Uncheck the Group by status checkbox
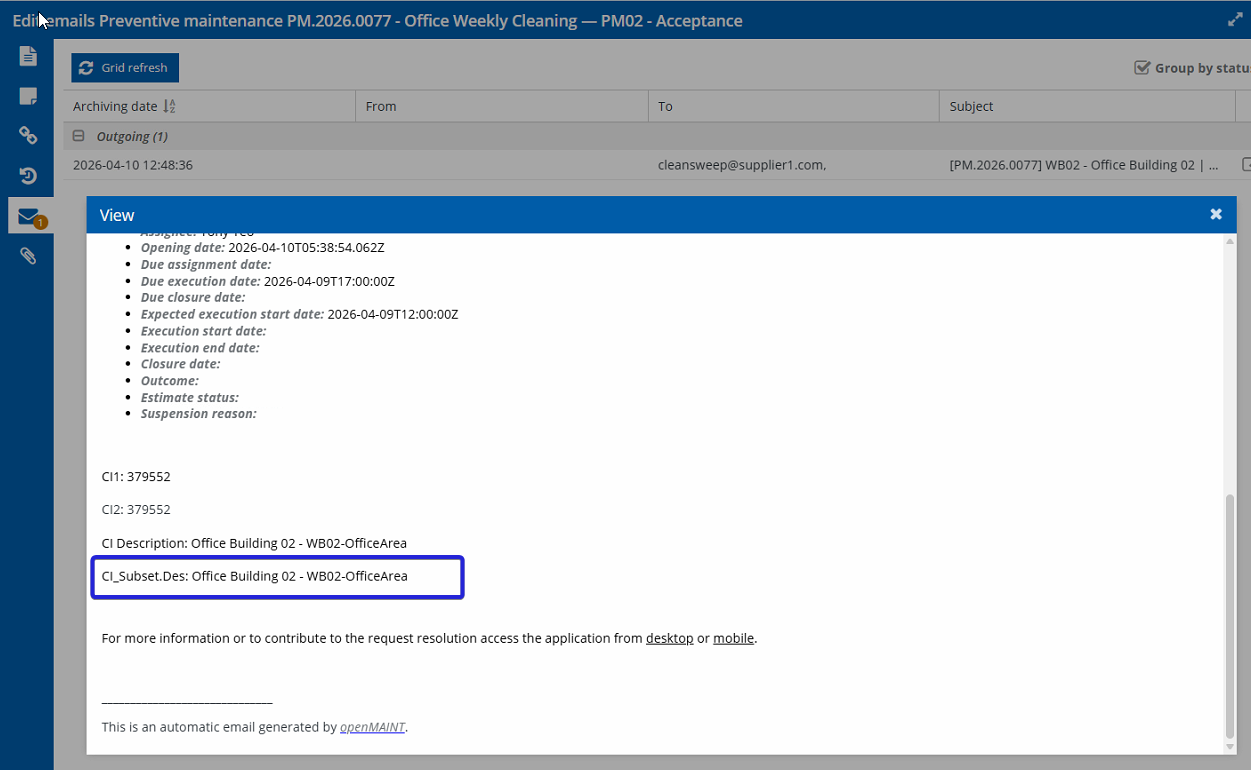 point(1142,68)
